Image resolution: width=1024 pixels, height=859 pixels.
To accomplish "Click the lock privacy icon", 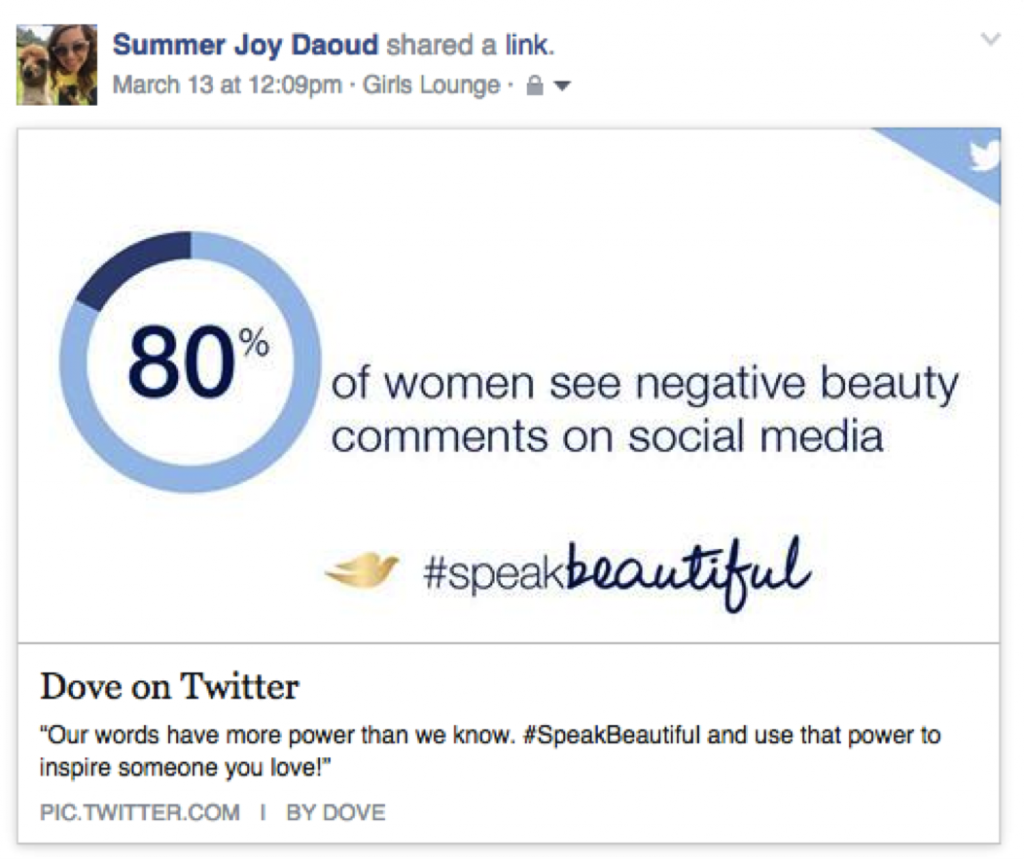I will pos(535,85).
